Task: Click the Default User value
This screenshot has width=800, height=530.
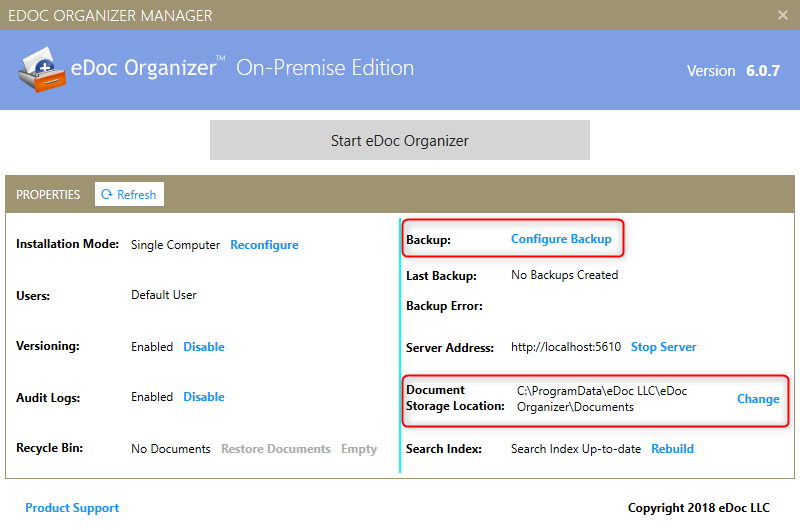Action: pos(164,295)
